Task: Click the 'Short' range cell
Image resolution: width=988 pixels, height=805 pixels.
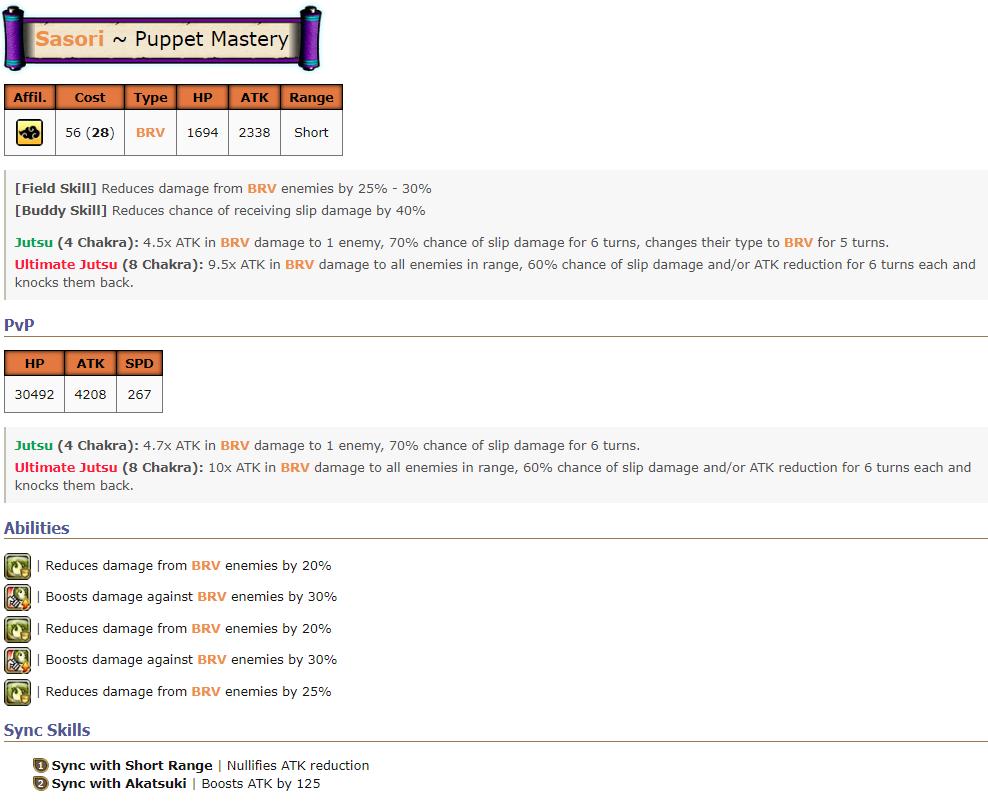Action: (x=311, y=132)
